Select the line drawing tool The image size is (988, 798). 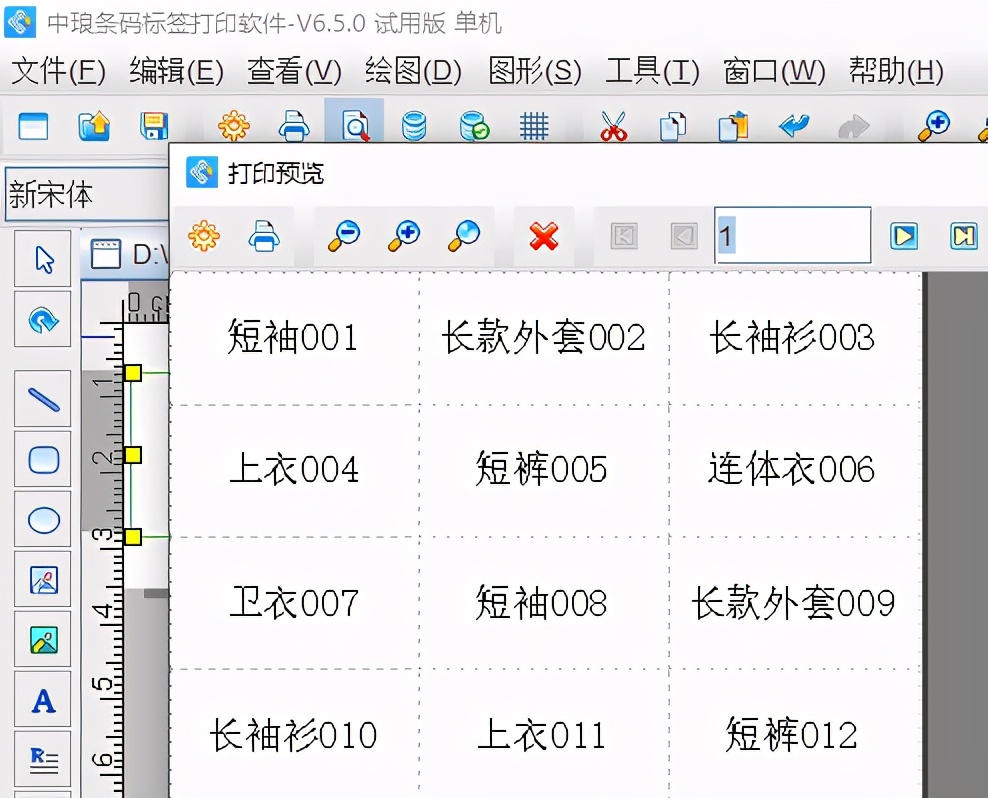coord(42,398)
